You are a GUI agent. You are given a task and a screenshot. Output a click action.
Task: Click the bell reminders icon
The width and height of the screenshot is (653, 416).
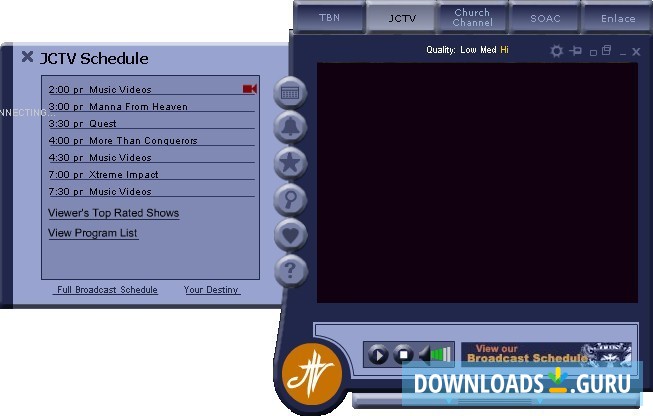[290, 127]
